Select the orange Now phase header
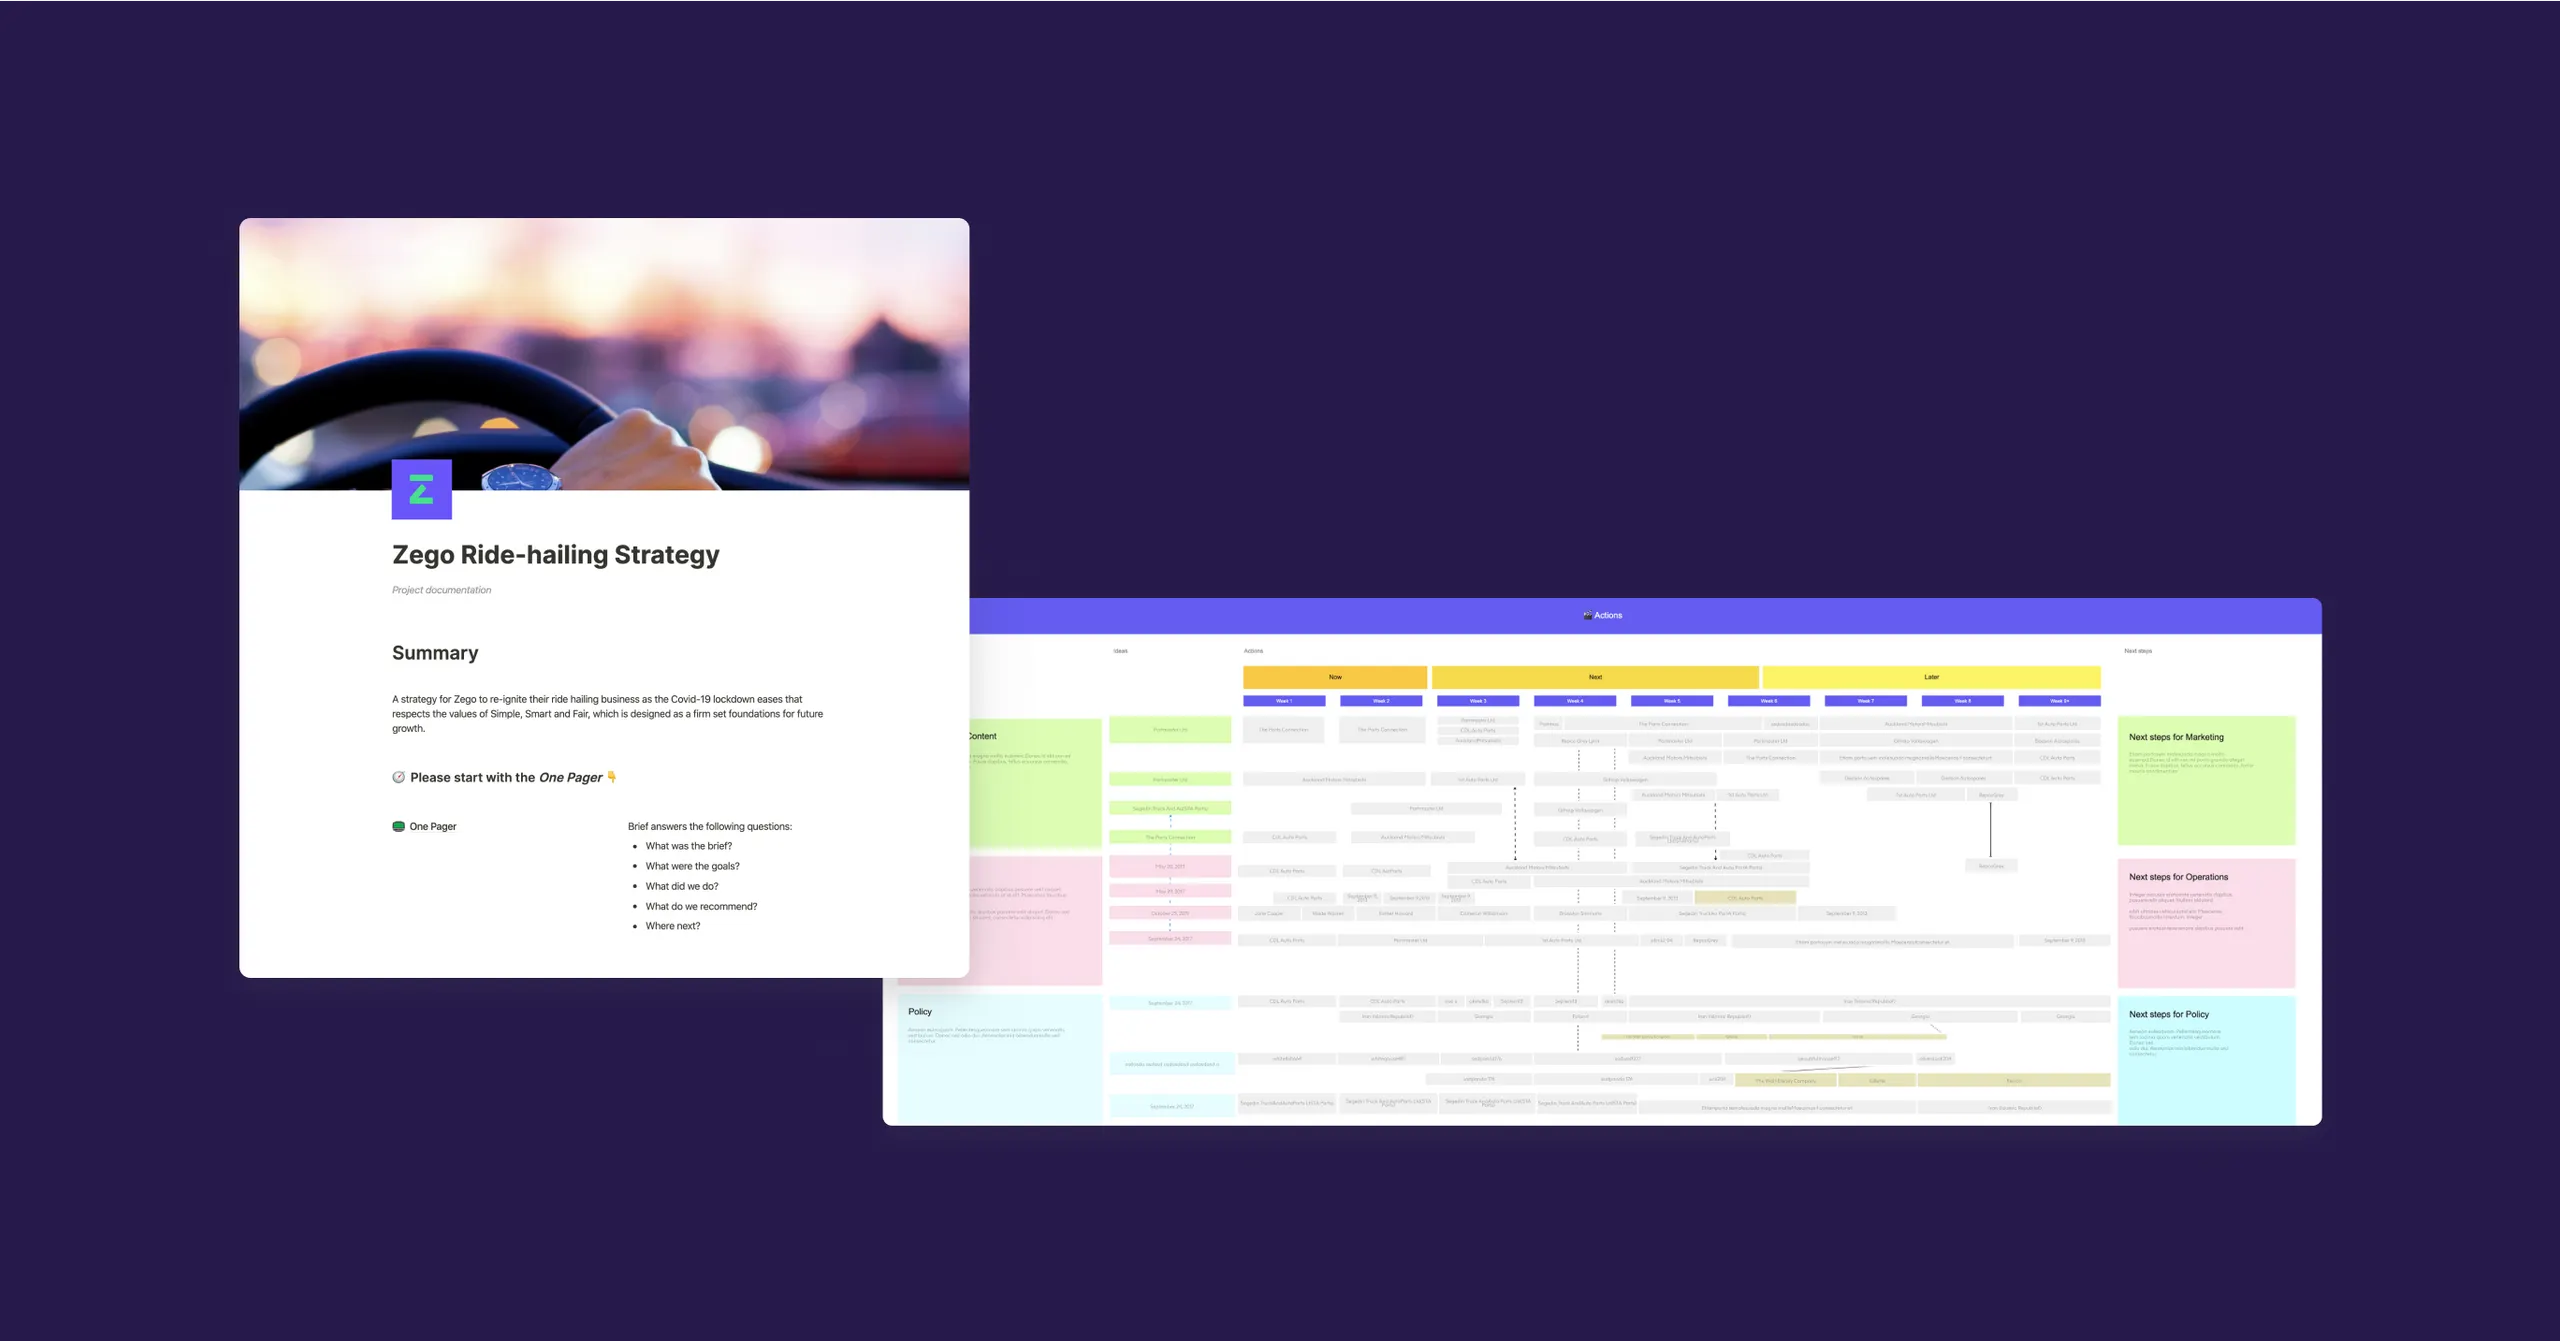2560x1341 pixels. (1334, 677)
